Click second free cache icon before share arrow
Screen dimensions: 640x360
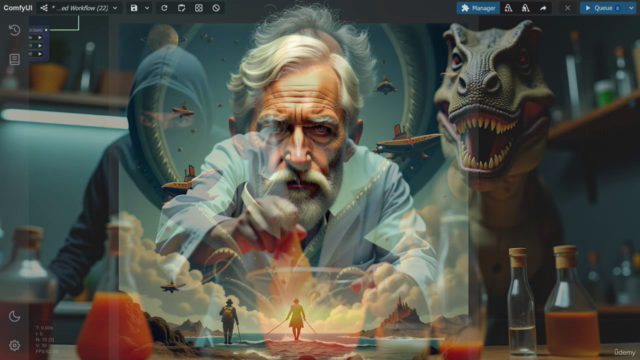point(526,8)
